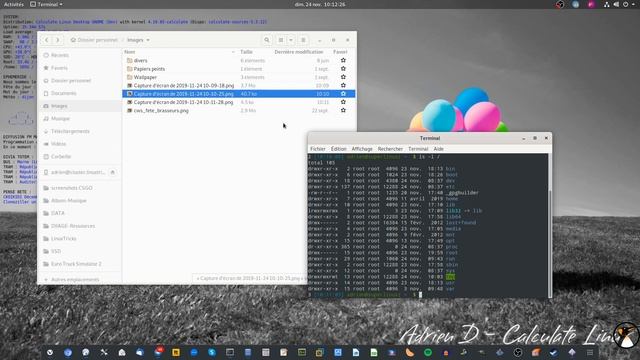Image resolution: width=640 pixels, height=360 pixels.
Task: Open network indicator in top bar
Action: (x=607, y=4)
